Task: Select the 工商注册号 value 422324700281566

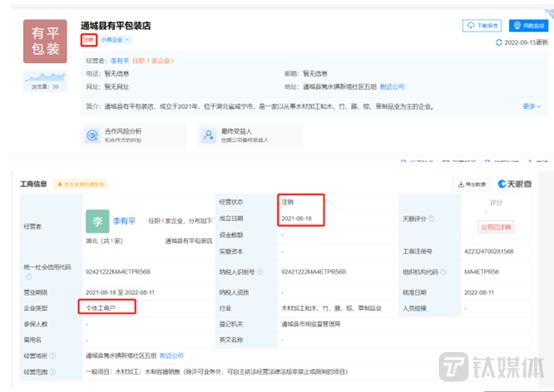Action: coord(489,252)
